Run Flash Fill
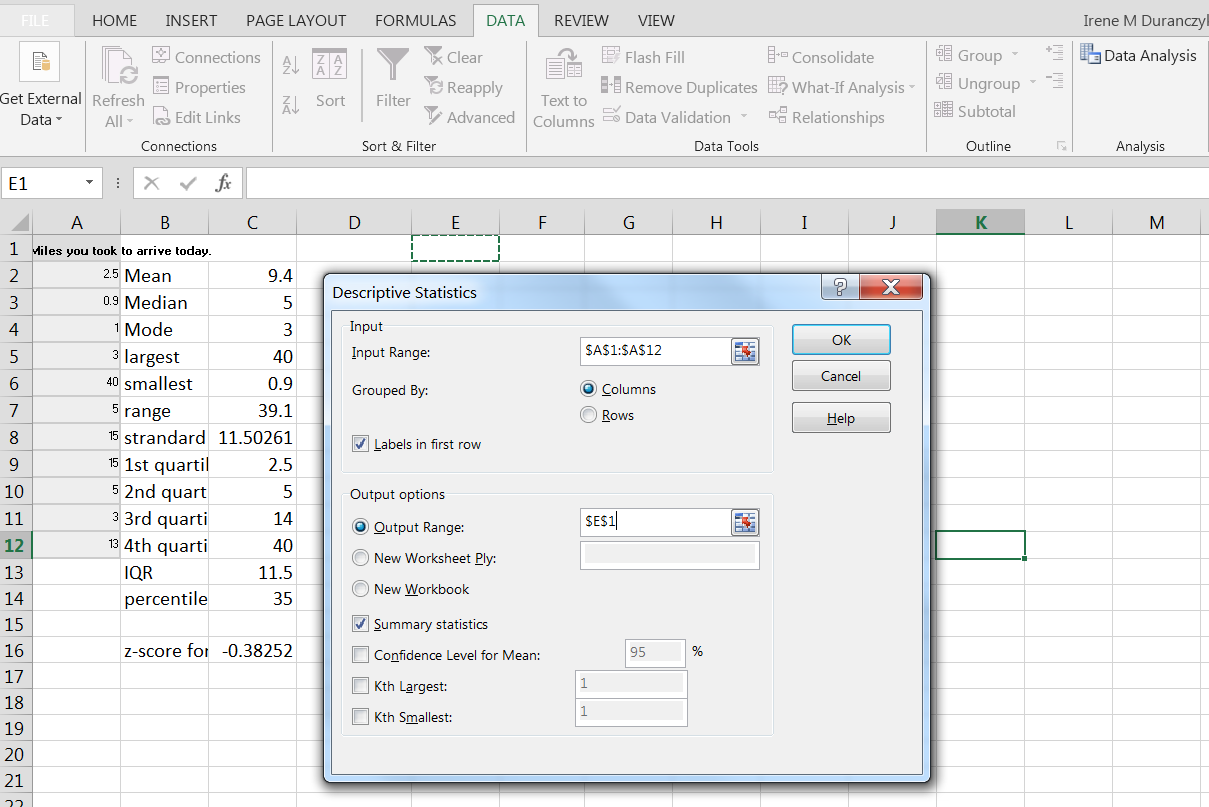The width and height of the screenshot is (1209, 807). coord(643,57)
